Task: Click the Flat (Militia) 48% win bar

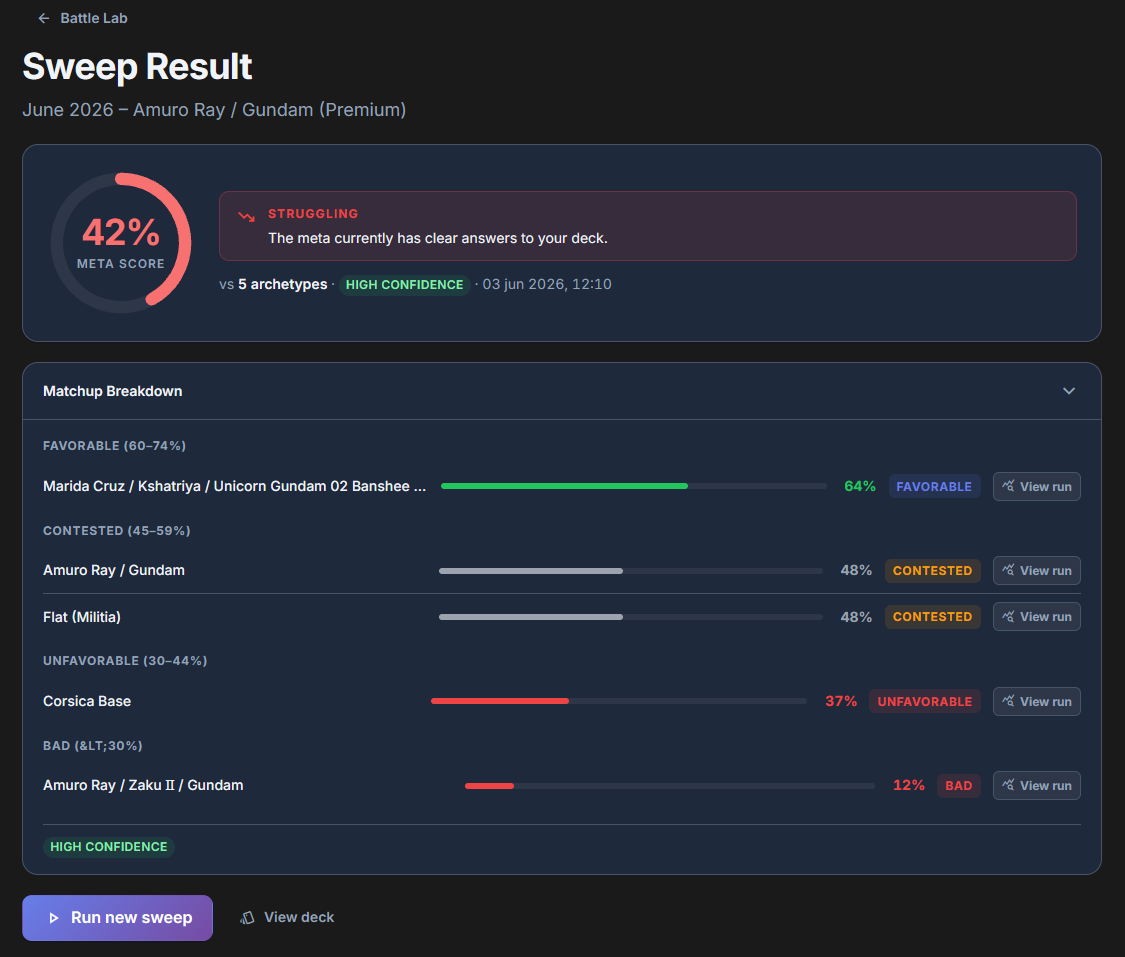Action: [631, 617]
